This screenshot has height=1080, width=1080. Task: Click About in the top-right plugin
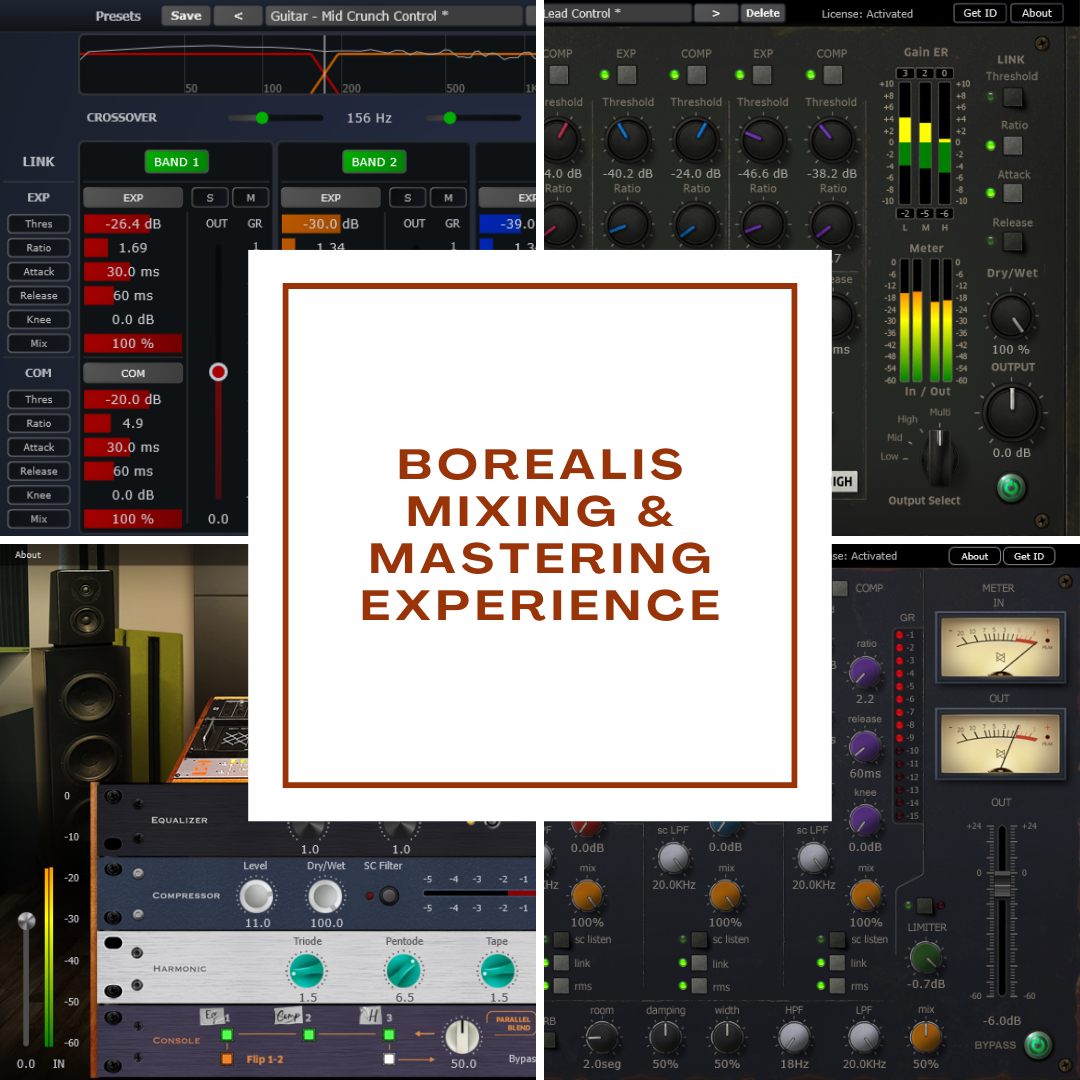point(1037,13)
